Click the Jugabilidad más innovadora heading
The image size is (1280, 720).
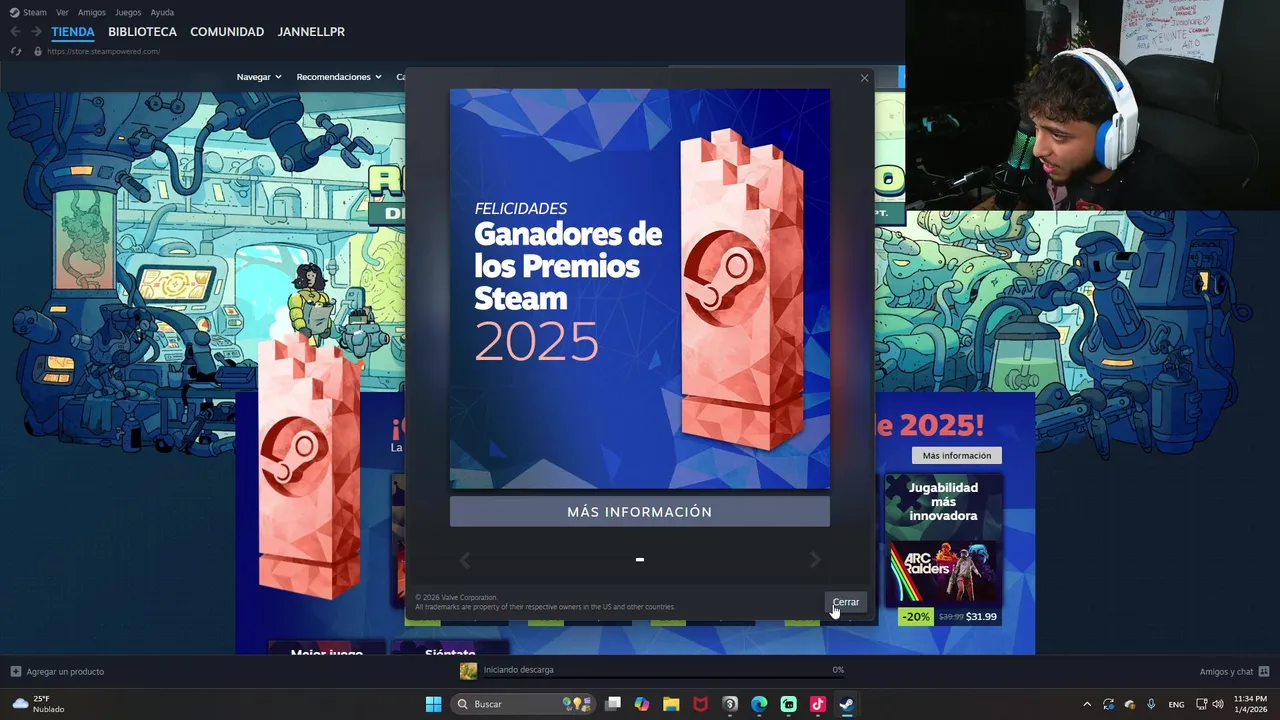click(x=943, y=502)
